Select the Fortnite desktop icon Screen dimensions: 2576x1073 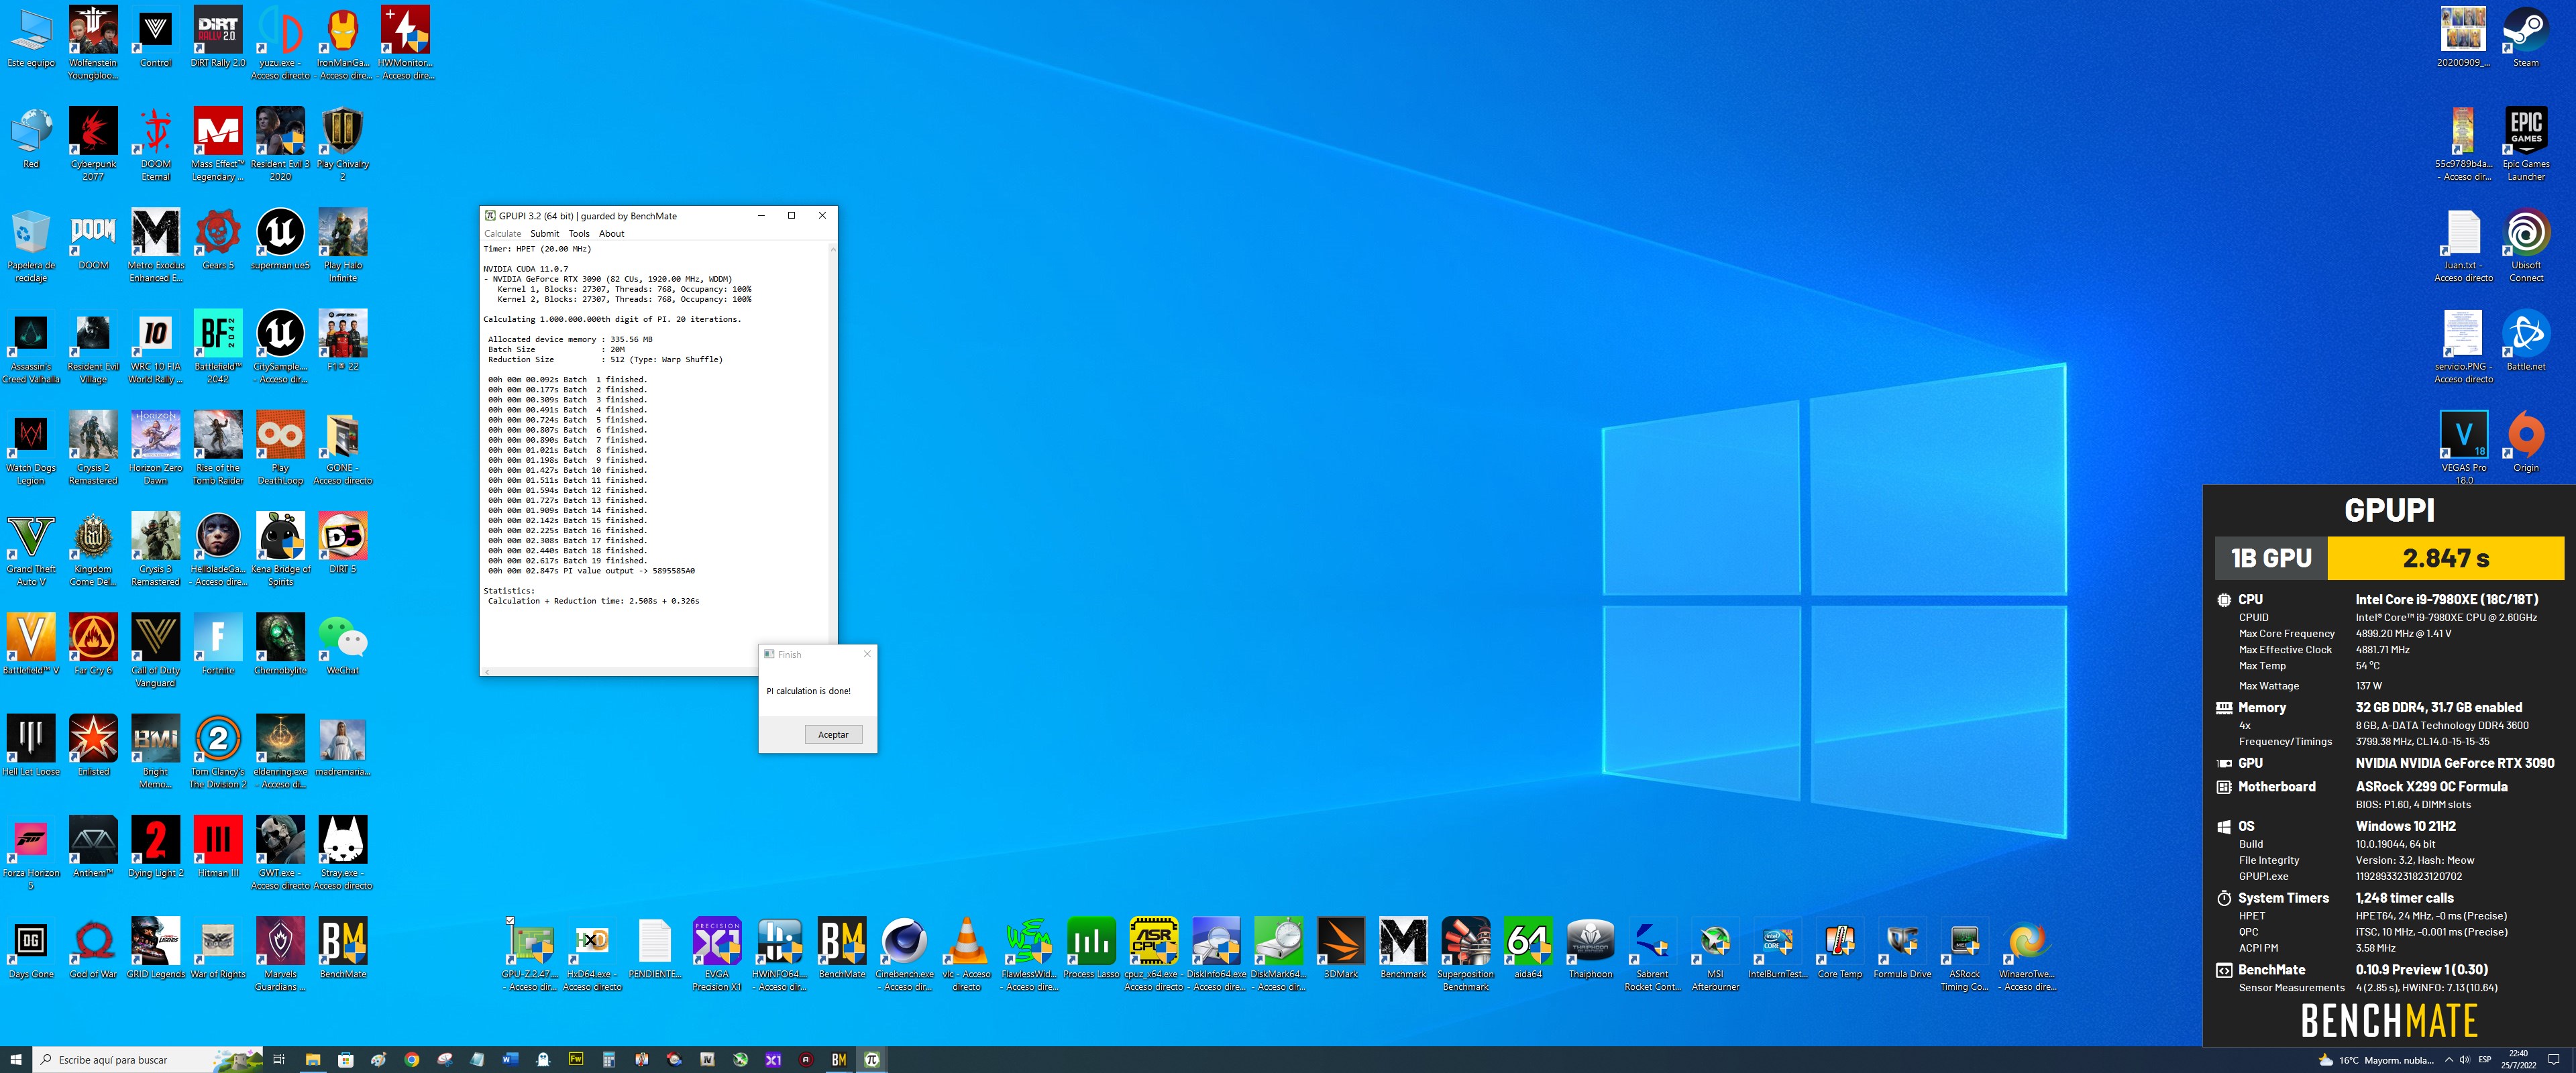[218, 645]
